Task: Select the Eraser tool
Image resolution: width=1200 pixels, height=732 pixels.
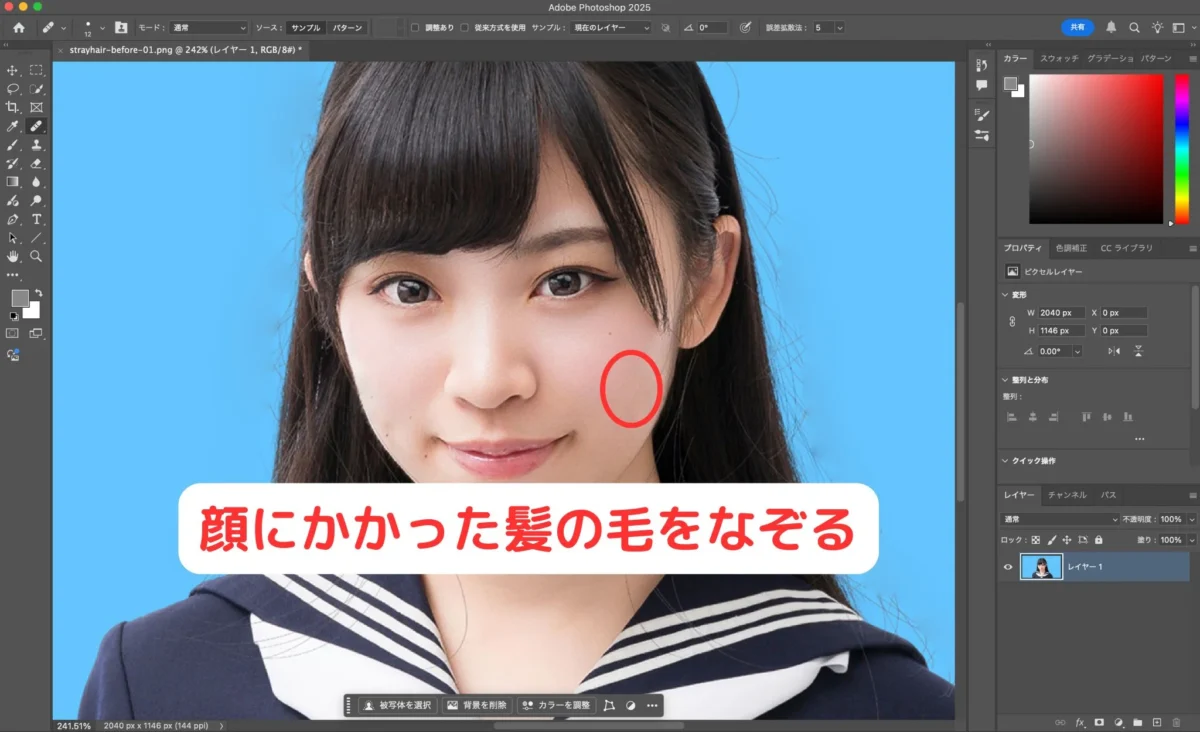Action: pos(36,163)
